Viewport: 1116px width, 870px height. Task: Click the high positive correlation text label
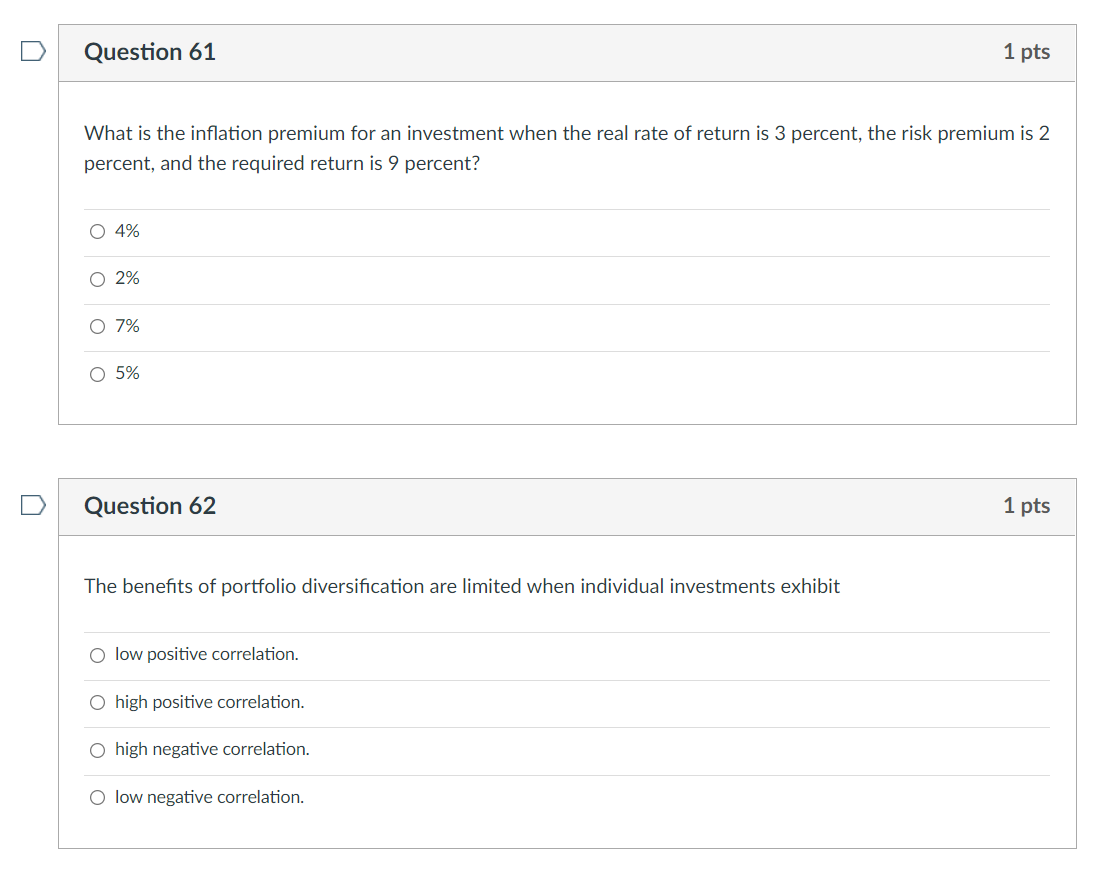point(208,702)
